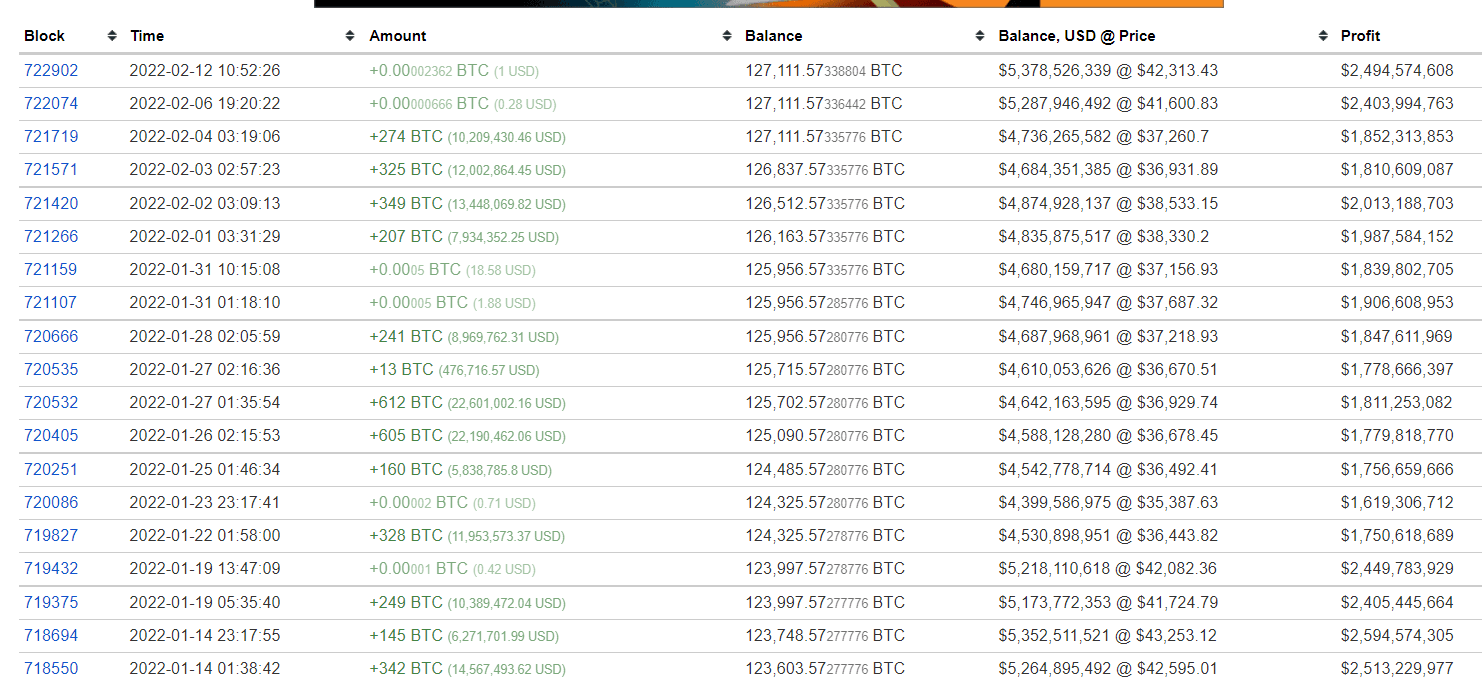Sort table by Block column arrows
The width and height of the screenshot is (1482, 681).
click(112, 36)
